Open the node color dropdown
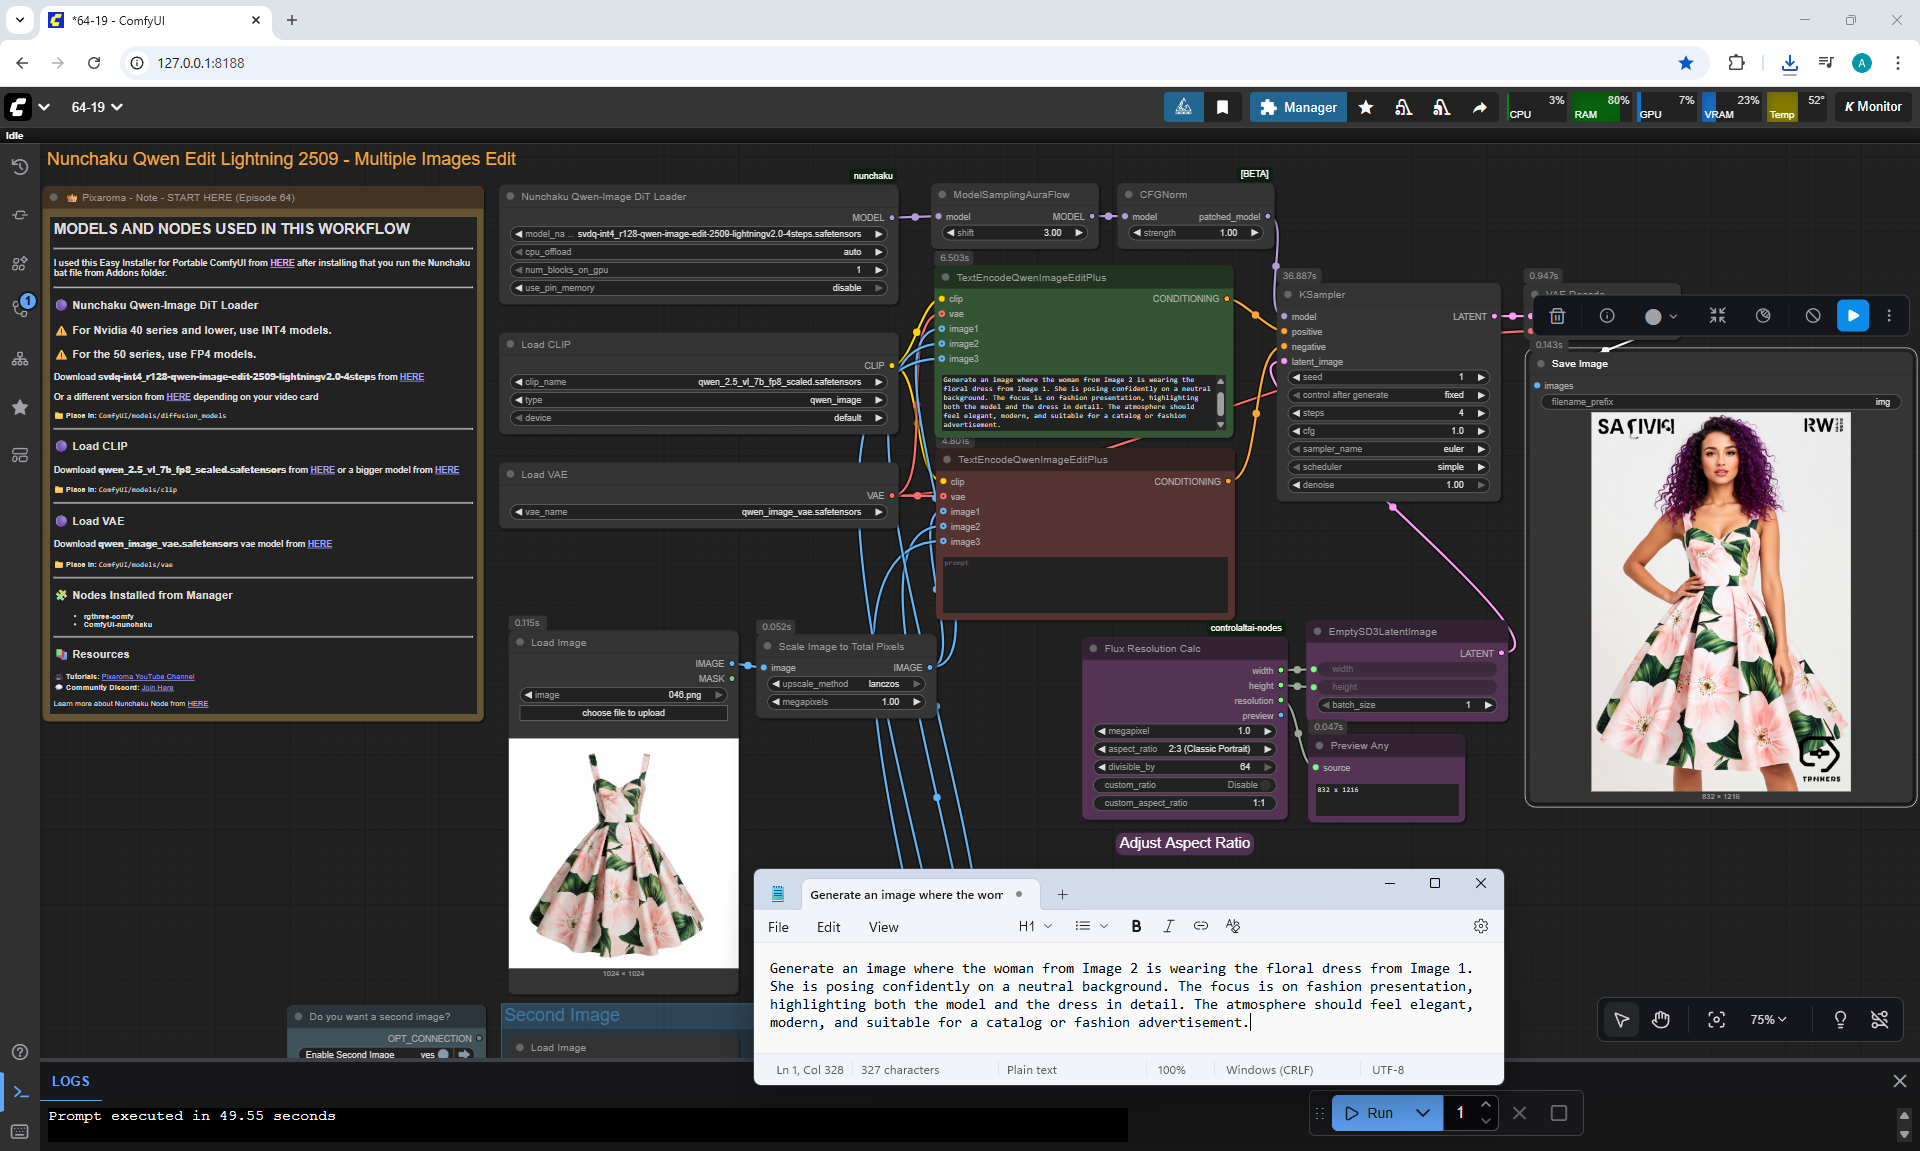 coord(1661,316)
